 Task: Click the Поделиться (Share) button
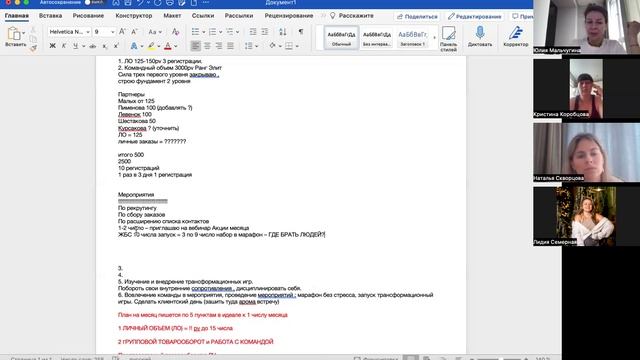coord(417,16)
